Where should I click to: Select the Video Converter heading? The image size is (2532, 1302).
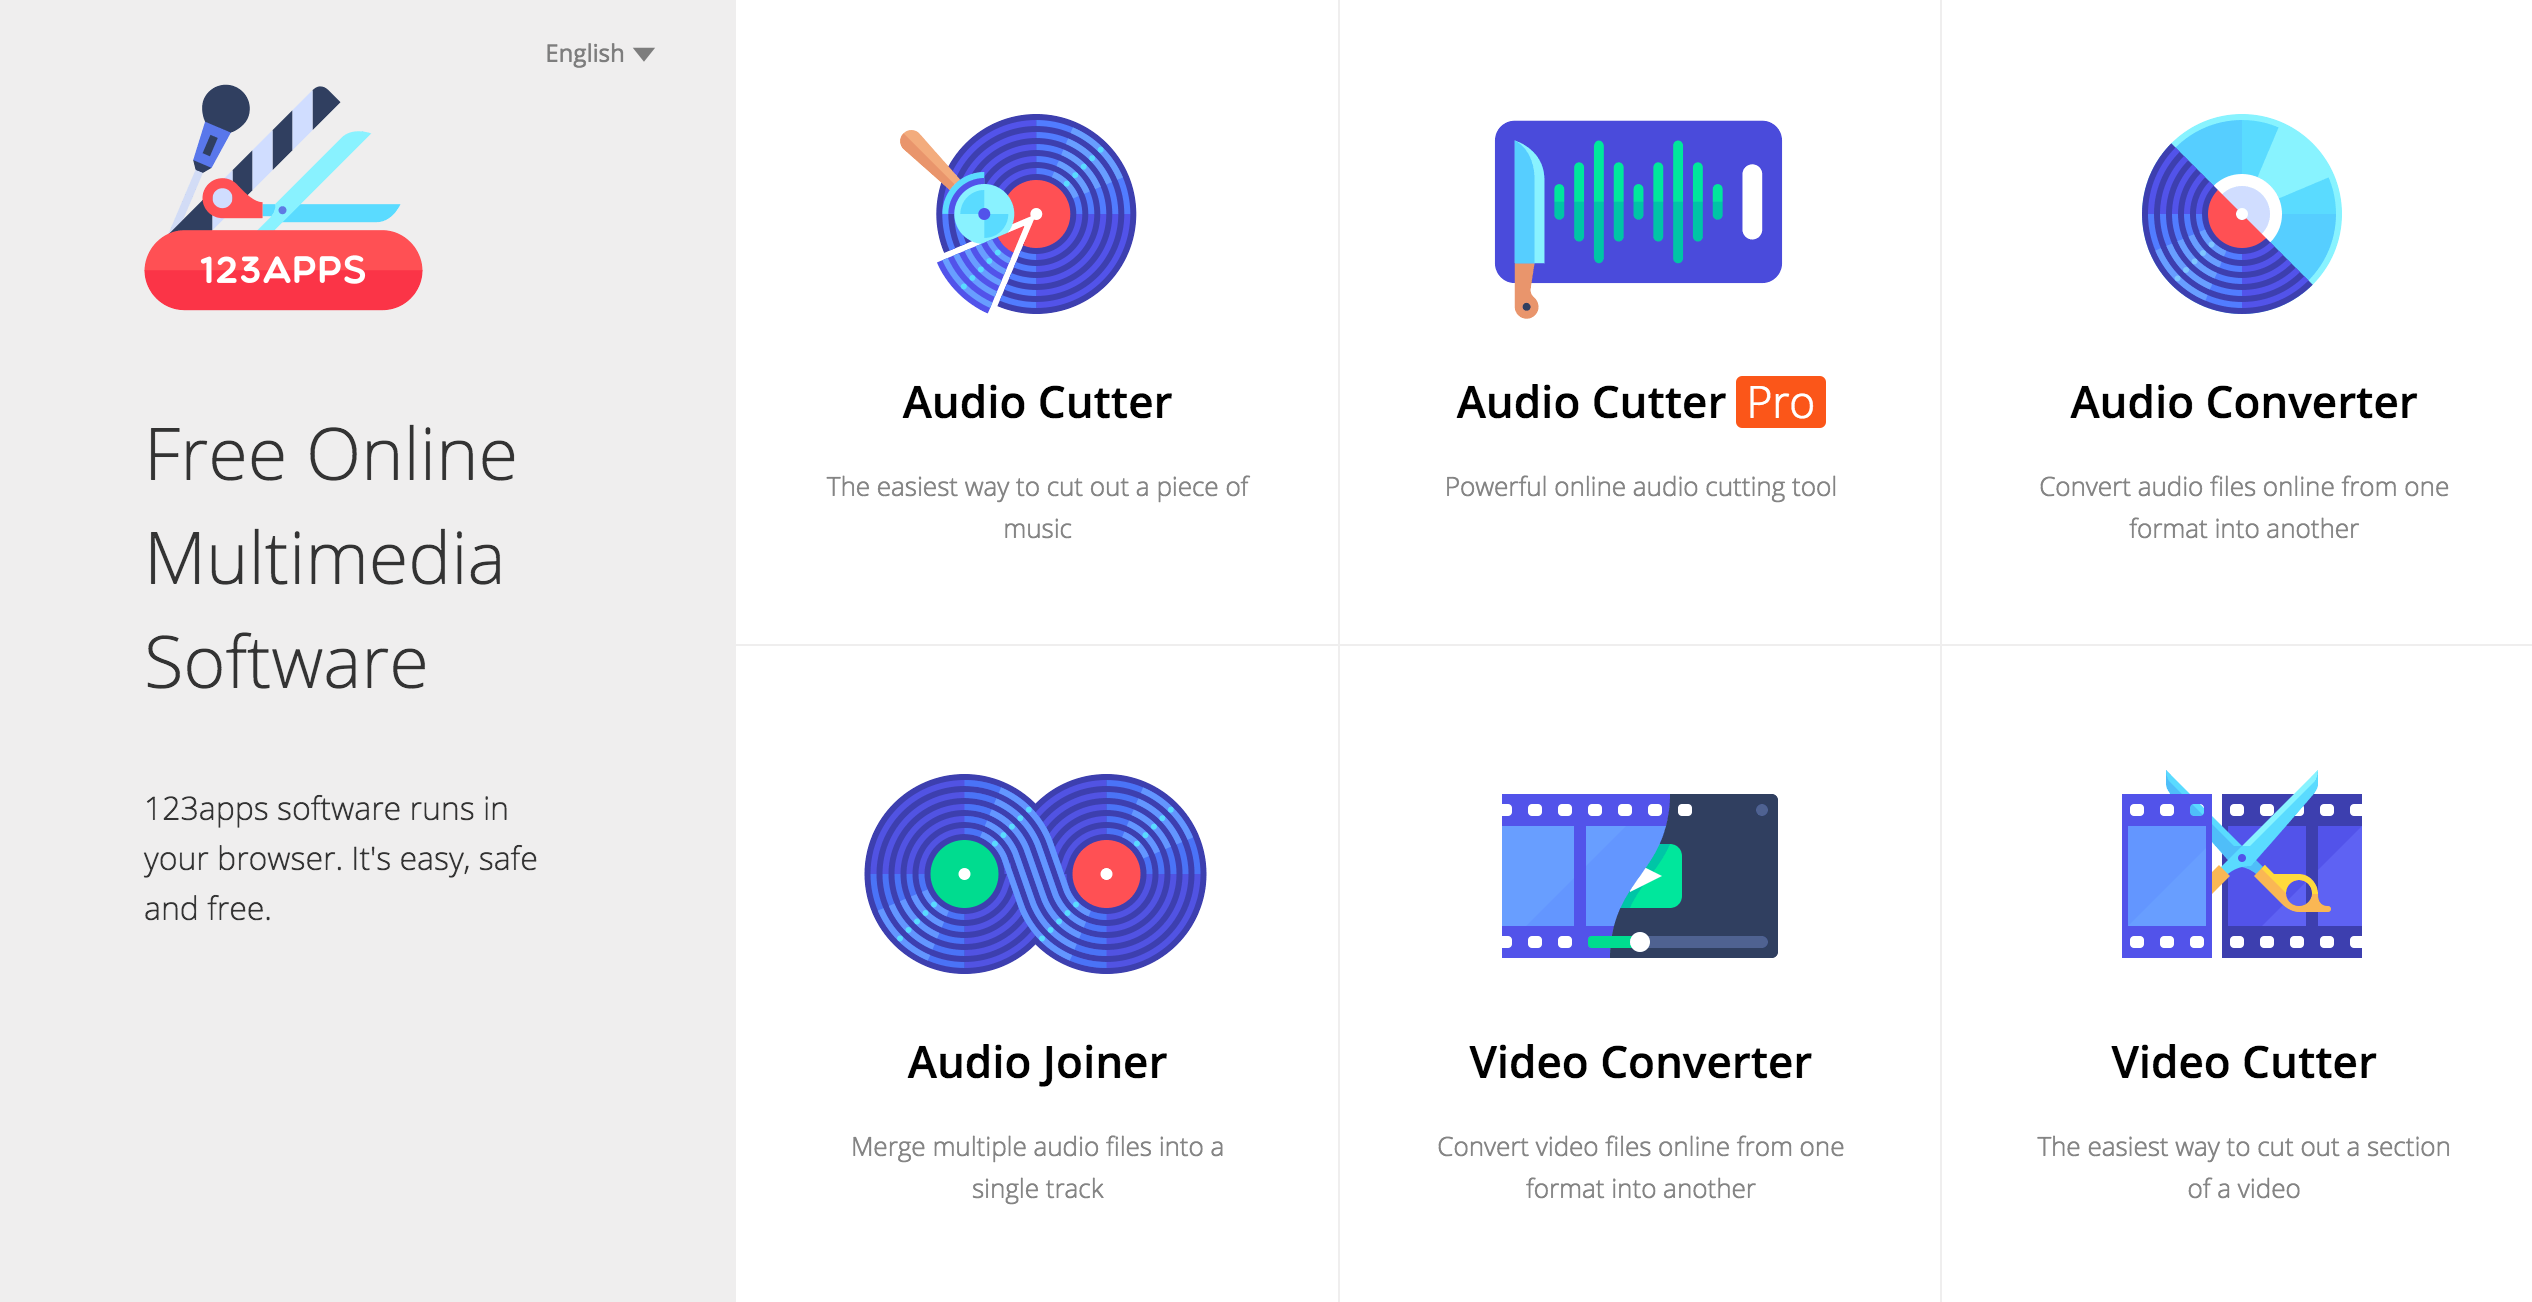[x=1639, y=1062]
